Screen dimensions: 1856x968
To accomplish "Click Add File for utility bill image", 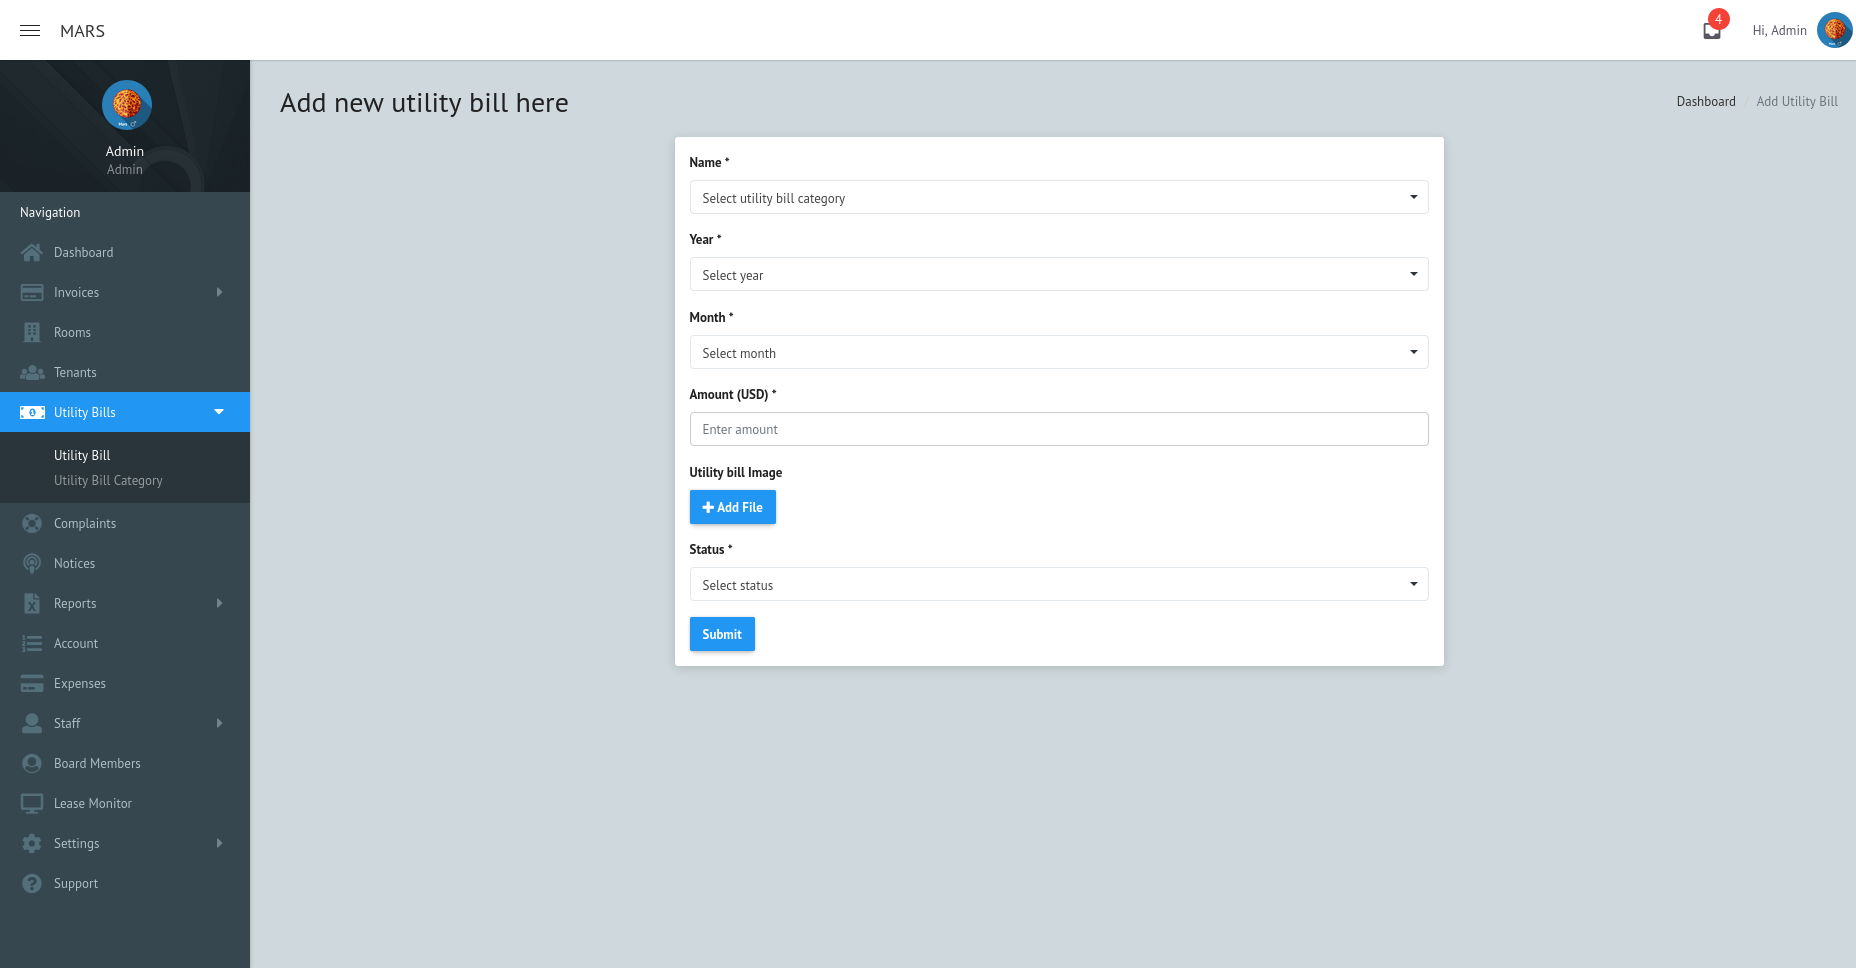I will (732, 507).
